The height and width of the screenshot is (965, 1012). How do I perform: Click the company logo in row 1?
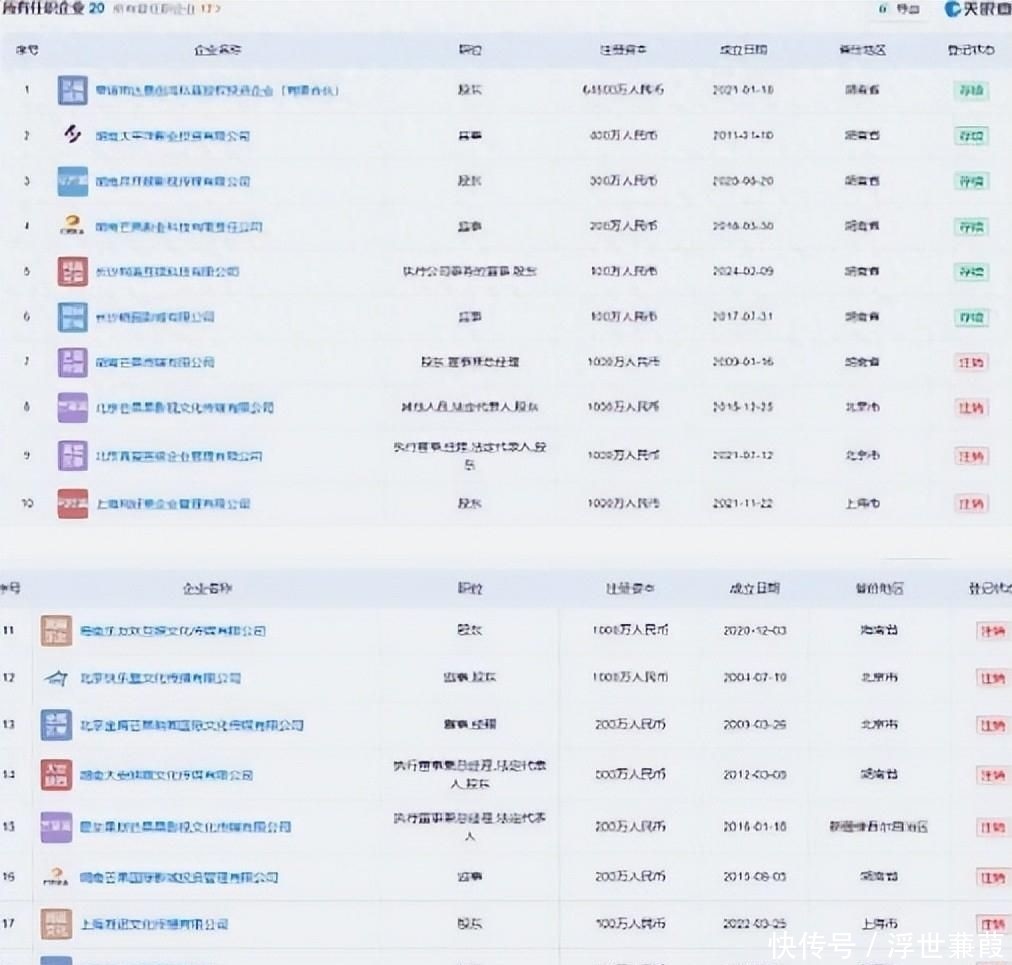73,90
